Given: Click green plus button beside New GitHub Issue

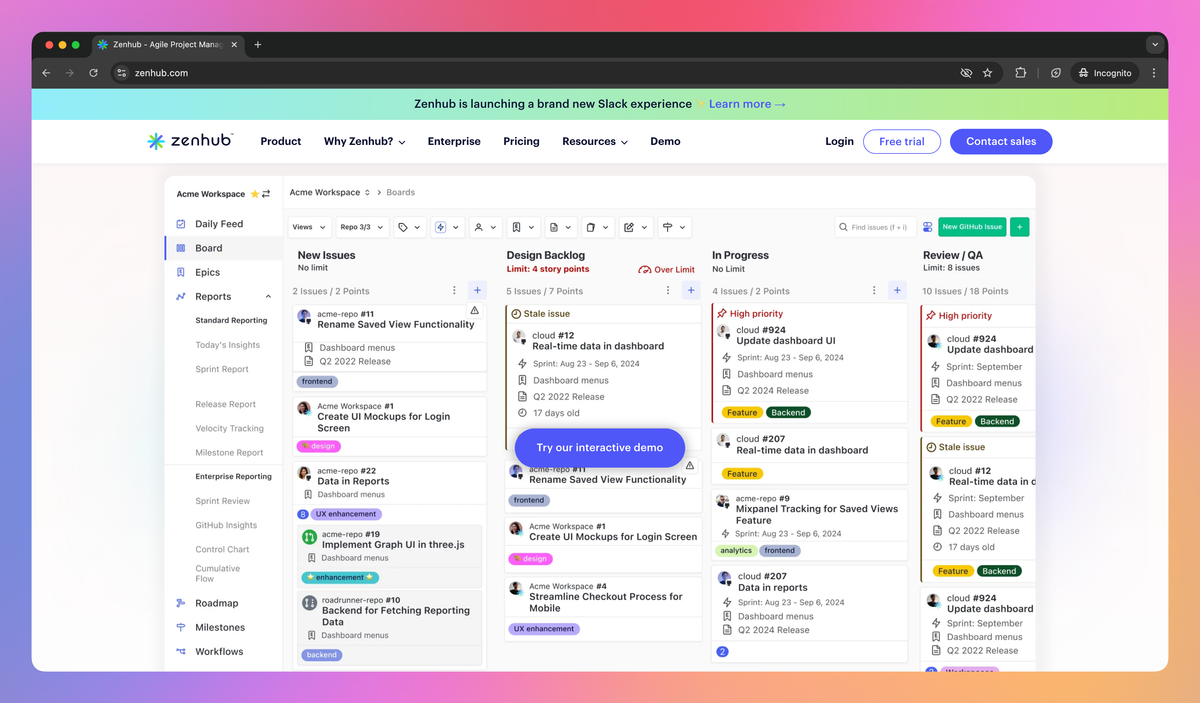Looking at the screenshot, I should tap(1020, 227).
